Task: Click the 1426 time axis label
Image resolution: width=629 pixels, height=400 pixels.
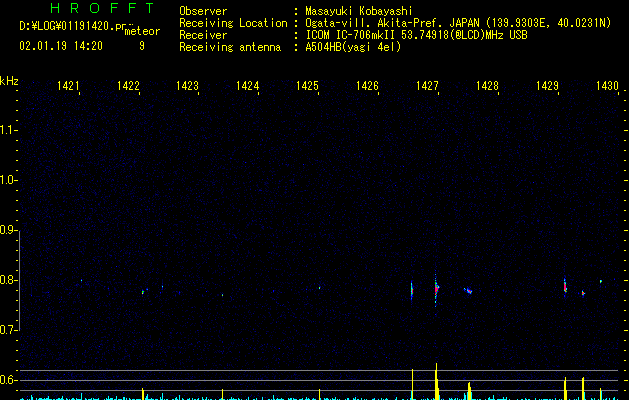Action: pos(367,86)
